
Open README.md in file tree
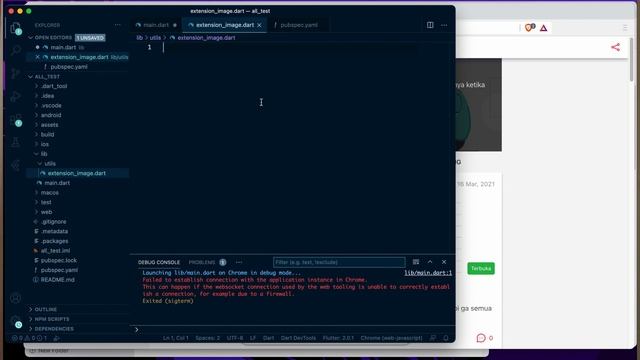[58, 280]
